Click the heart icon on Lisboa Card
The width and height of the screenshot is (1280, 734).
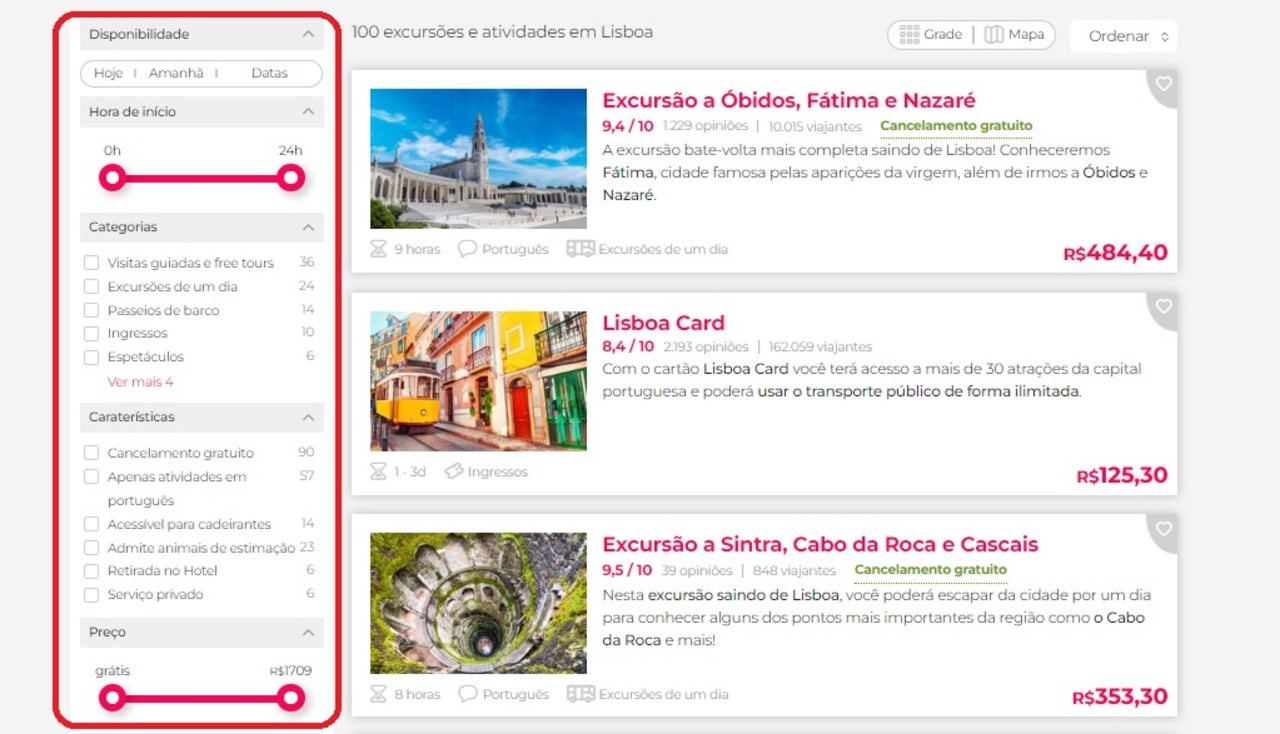(1163, 307)
